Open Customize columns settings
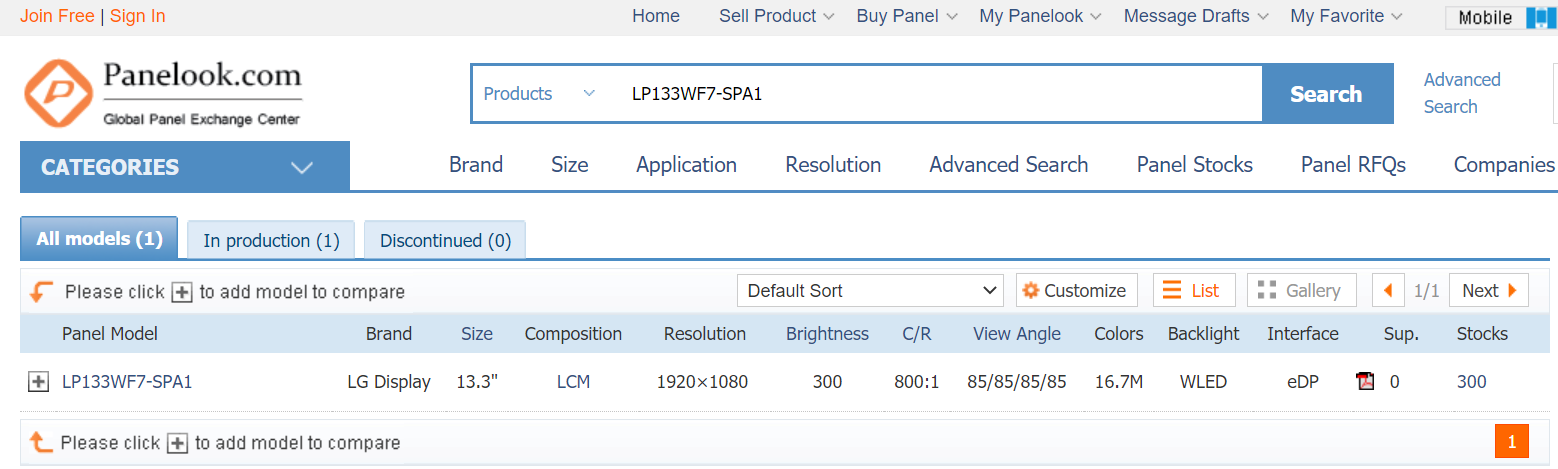The width and height of the screenshot is (1558, 469). (x=1077, y=291)
